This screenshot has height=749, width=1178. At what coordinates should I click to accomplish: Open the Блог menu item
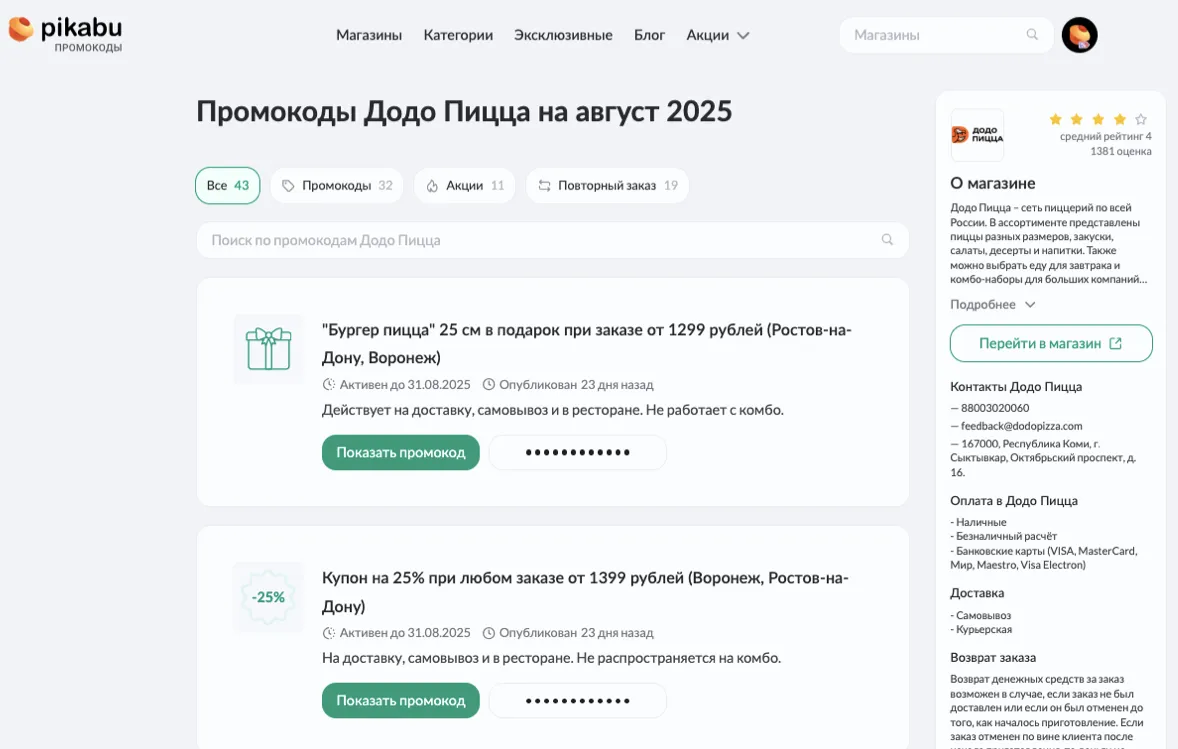(649, 35)
